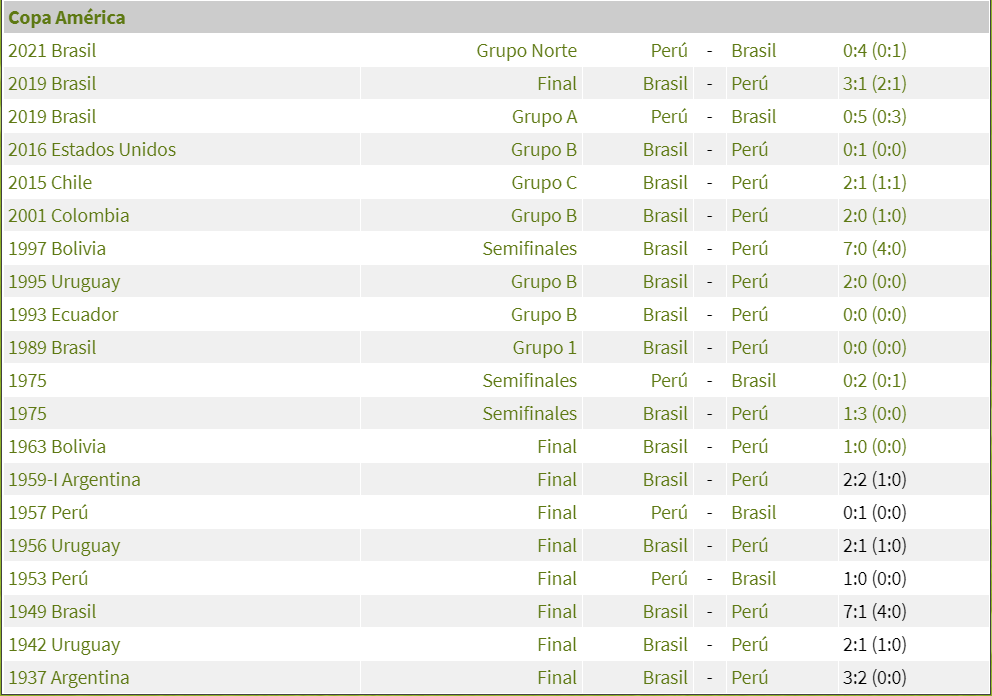Select the 1937 Argentina edition link
This screenshot has height=696, width=992.
pos(69,678)
